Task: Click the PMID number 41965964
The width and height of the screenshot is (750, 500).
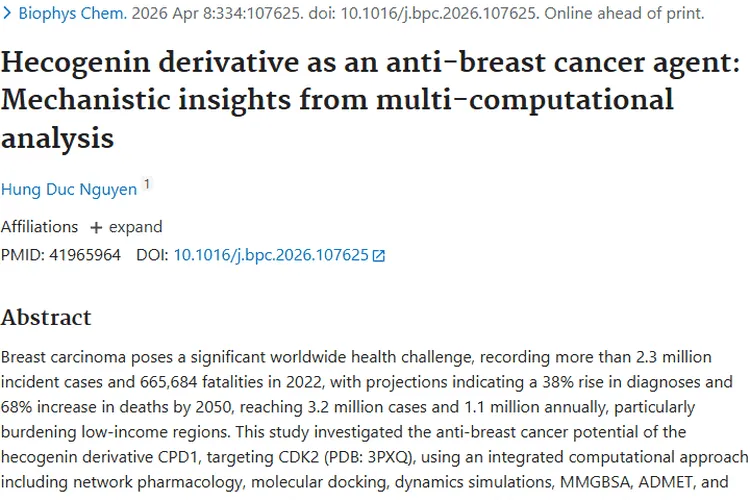Action: coord(85,255)
